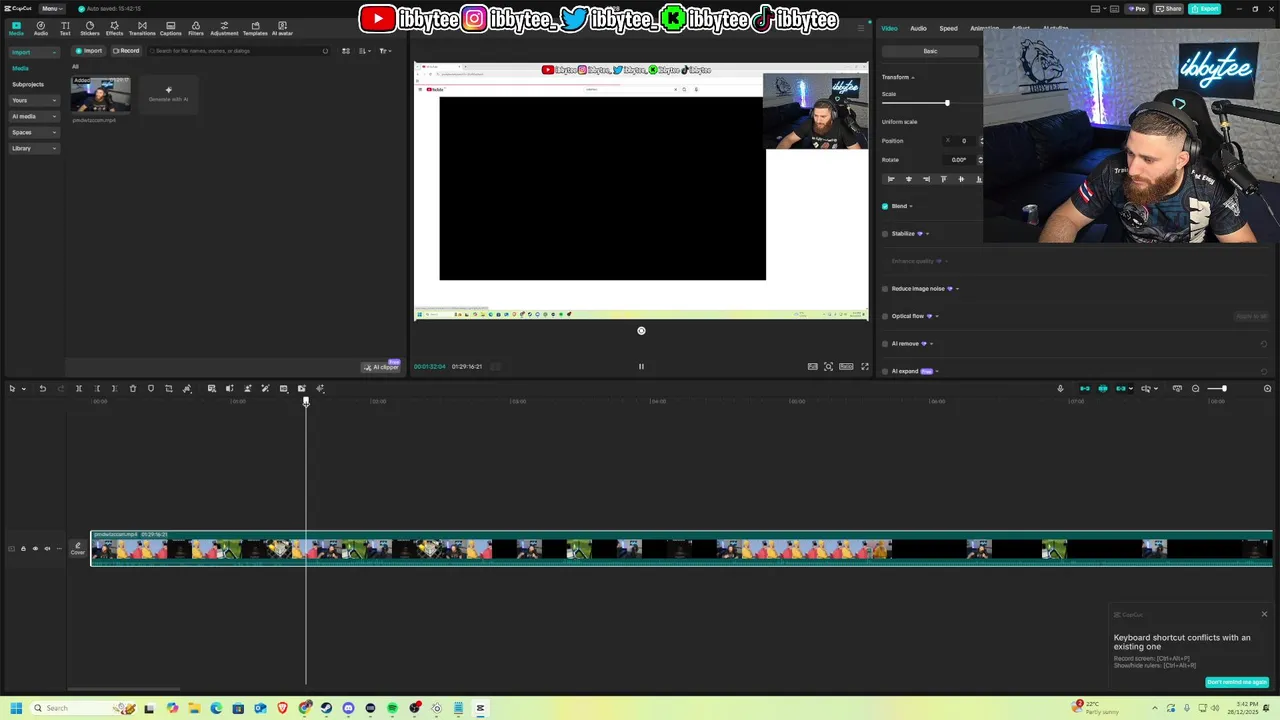Select the pmdwtszcom.mp4 media thumbnail
1280x720 pixels.
pyautogui.click(x=100, y=94)
